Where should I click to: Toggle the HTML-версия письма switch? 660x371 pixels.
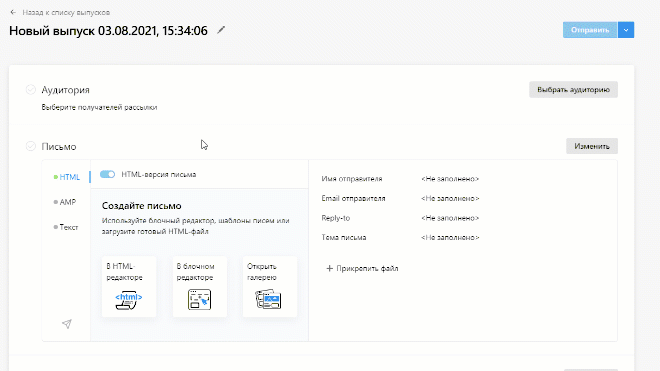[107, 174]
